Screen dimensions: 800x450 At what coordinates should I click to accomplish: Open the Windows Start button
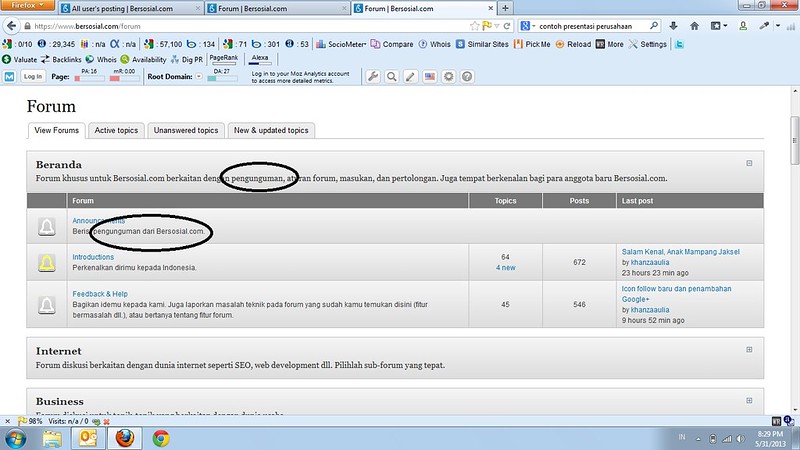pyautogui.click(x=16, y=438)
